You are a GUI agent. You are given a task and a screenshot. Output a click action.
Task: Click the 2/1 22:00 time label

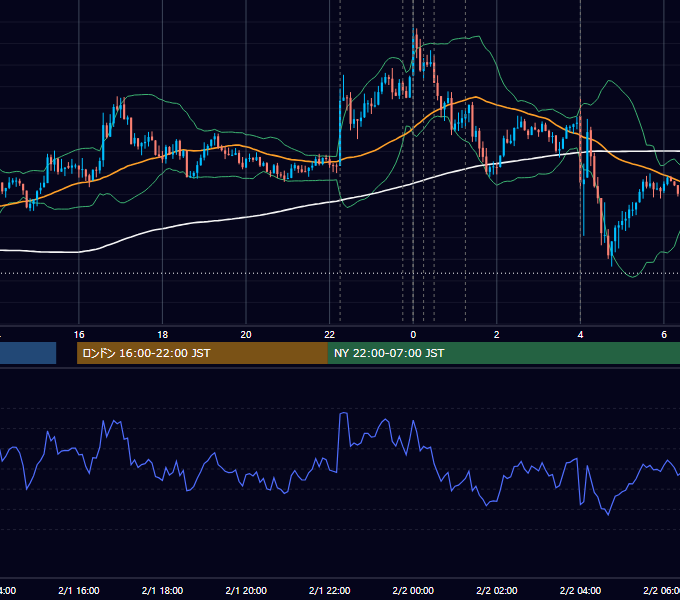(330, 590)
